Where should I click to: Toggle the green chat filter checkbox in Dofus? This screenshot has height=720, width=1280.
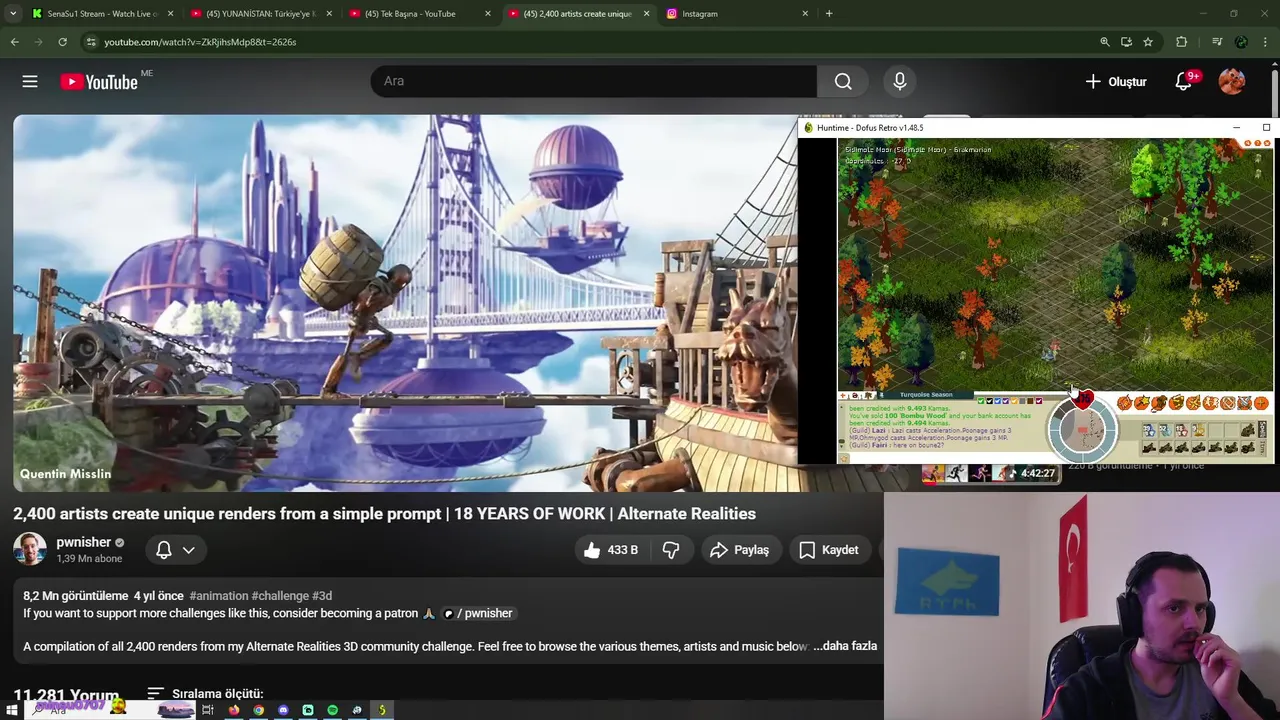click(981, 401)
